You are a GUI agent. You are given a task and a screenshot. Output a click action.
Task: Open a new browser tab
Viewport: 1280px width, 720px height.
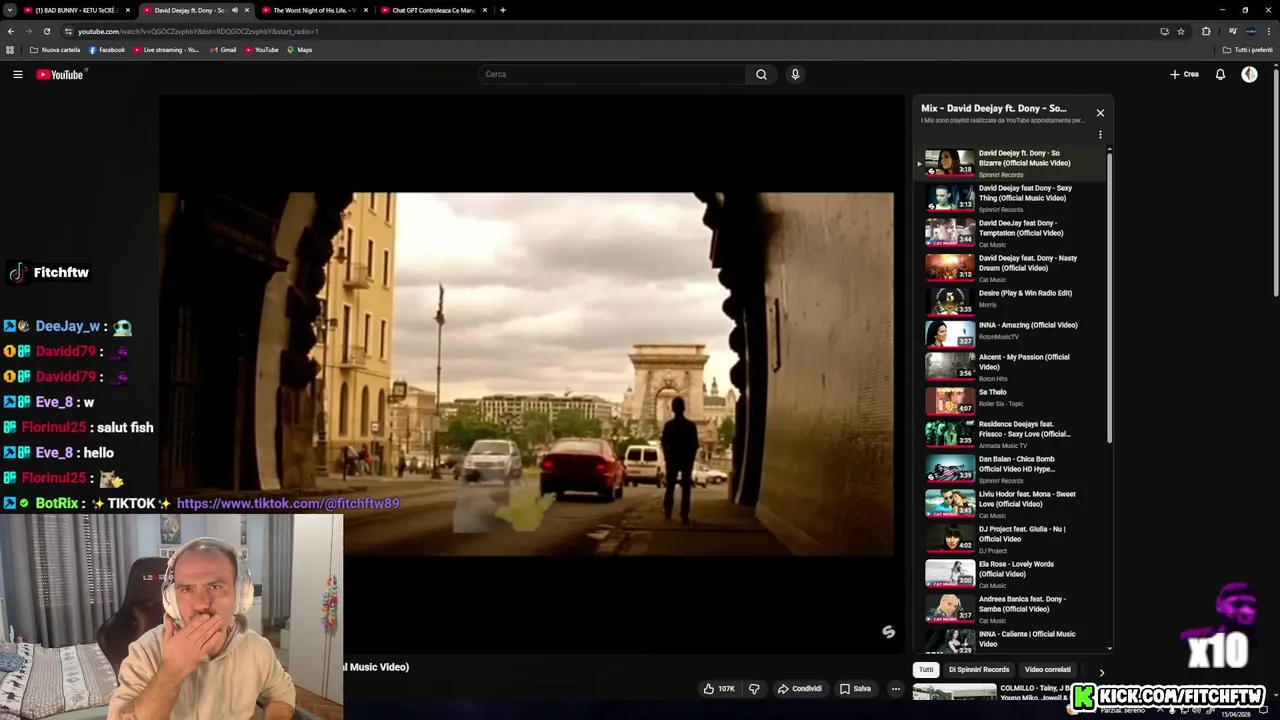[x=503, y=10]
